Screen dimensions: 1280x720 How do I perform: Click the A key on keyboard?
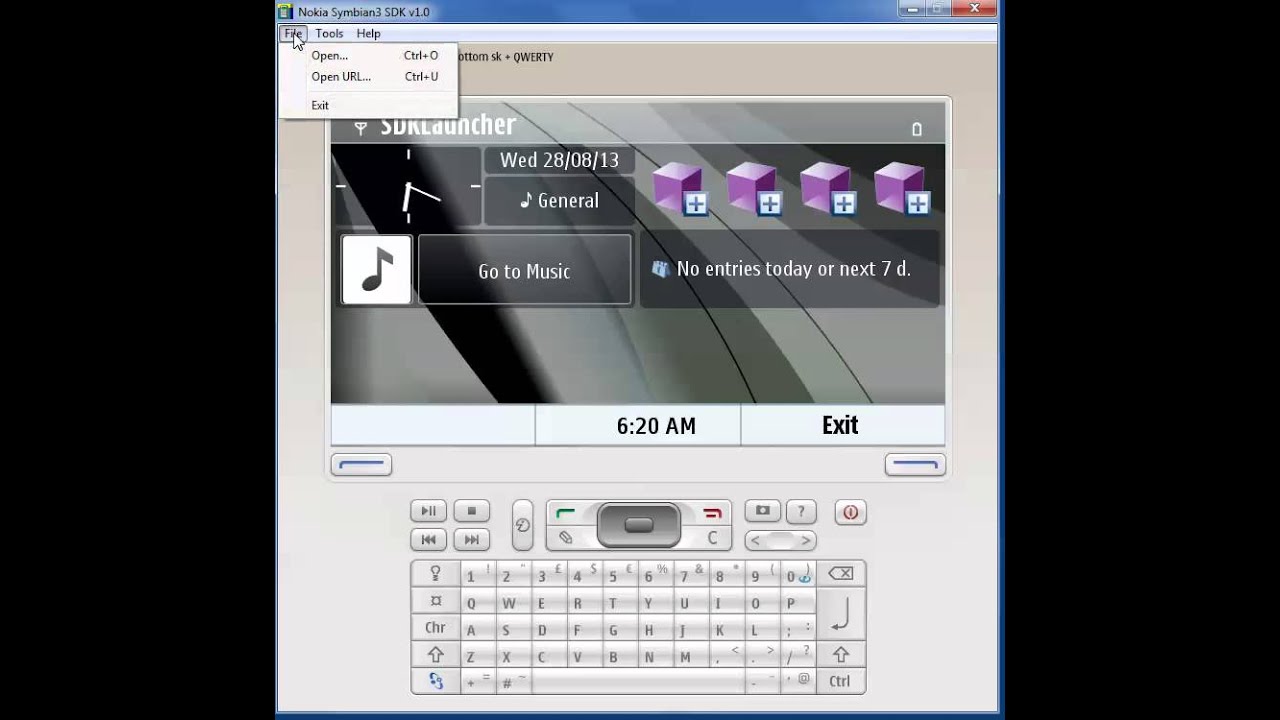click(x=477, y=630)
